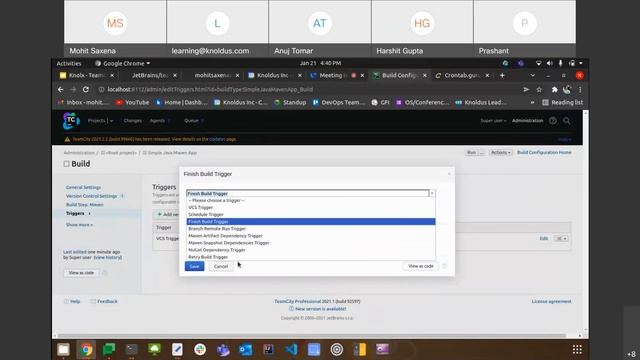Click the horizontal scrollbar at page bottom
Viewport: 640px width, 360px height.
[312, 336]
